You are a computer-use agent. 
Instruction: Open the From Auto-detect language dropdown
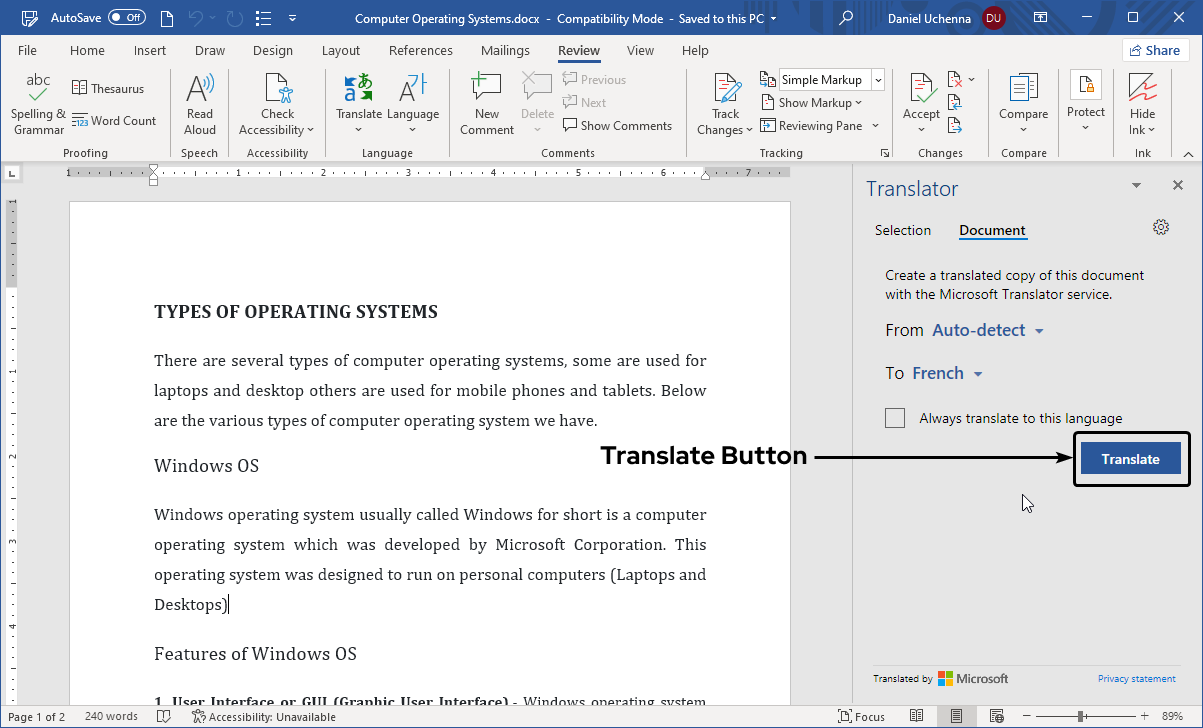987,330
